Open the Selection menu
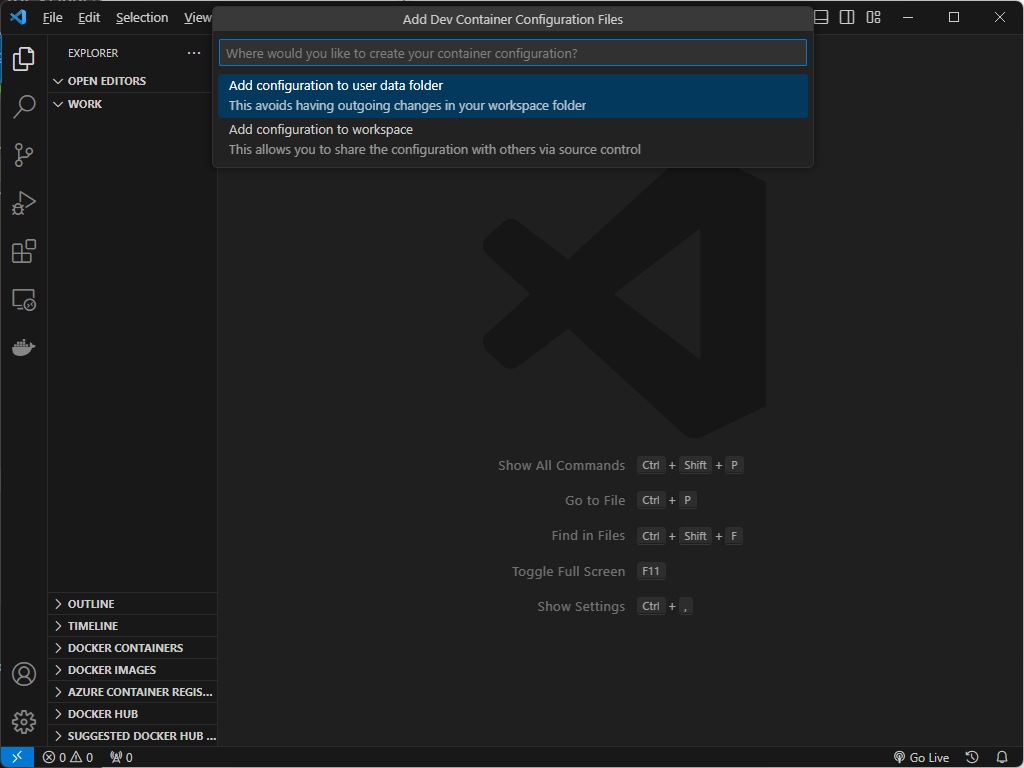This screenshot has width=1024, height=768. click(x=142, y=18)
